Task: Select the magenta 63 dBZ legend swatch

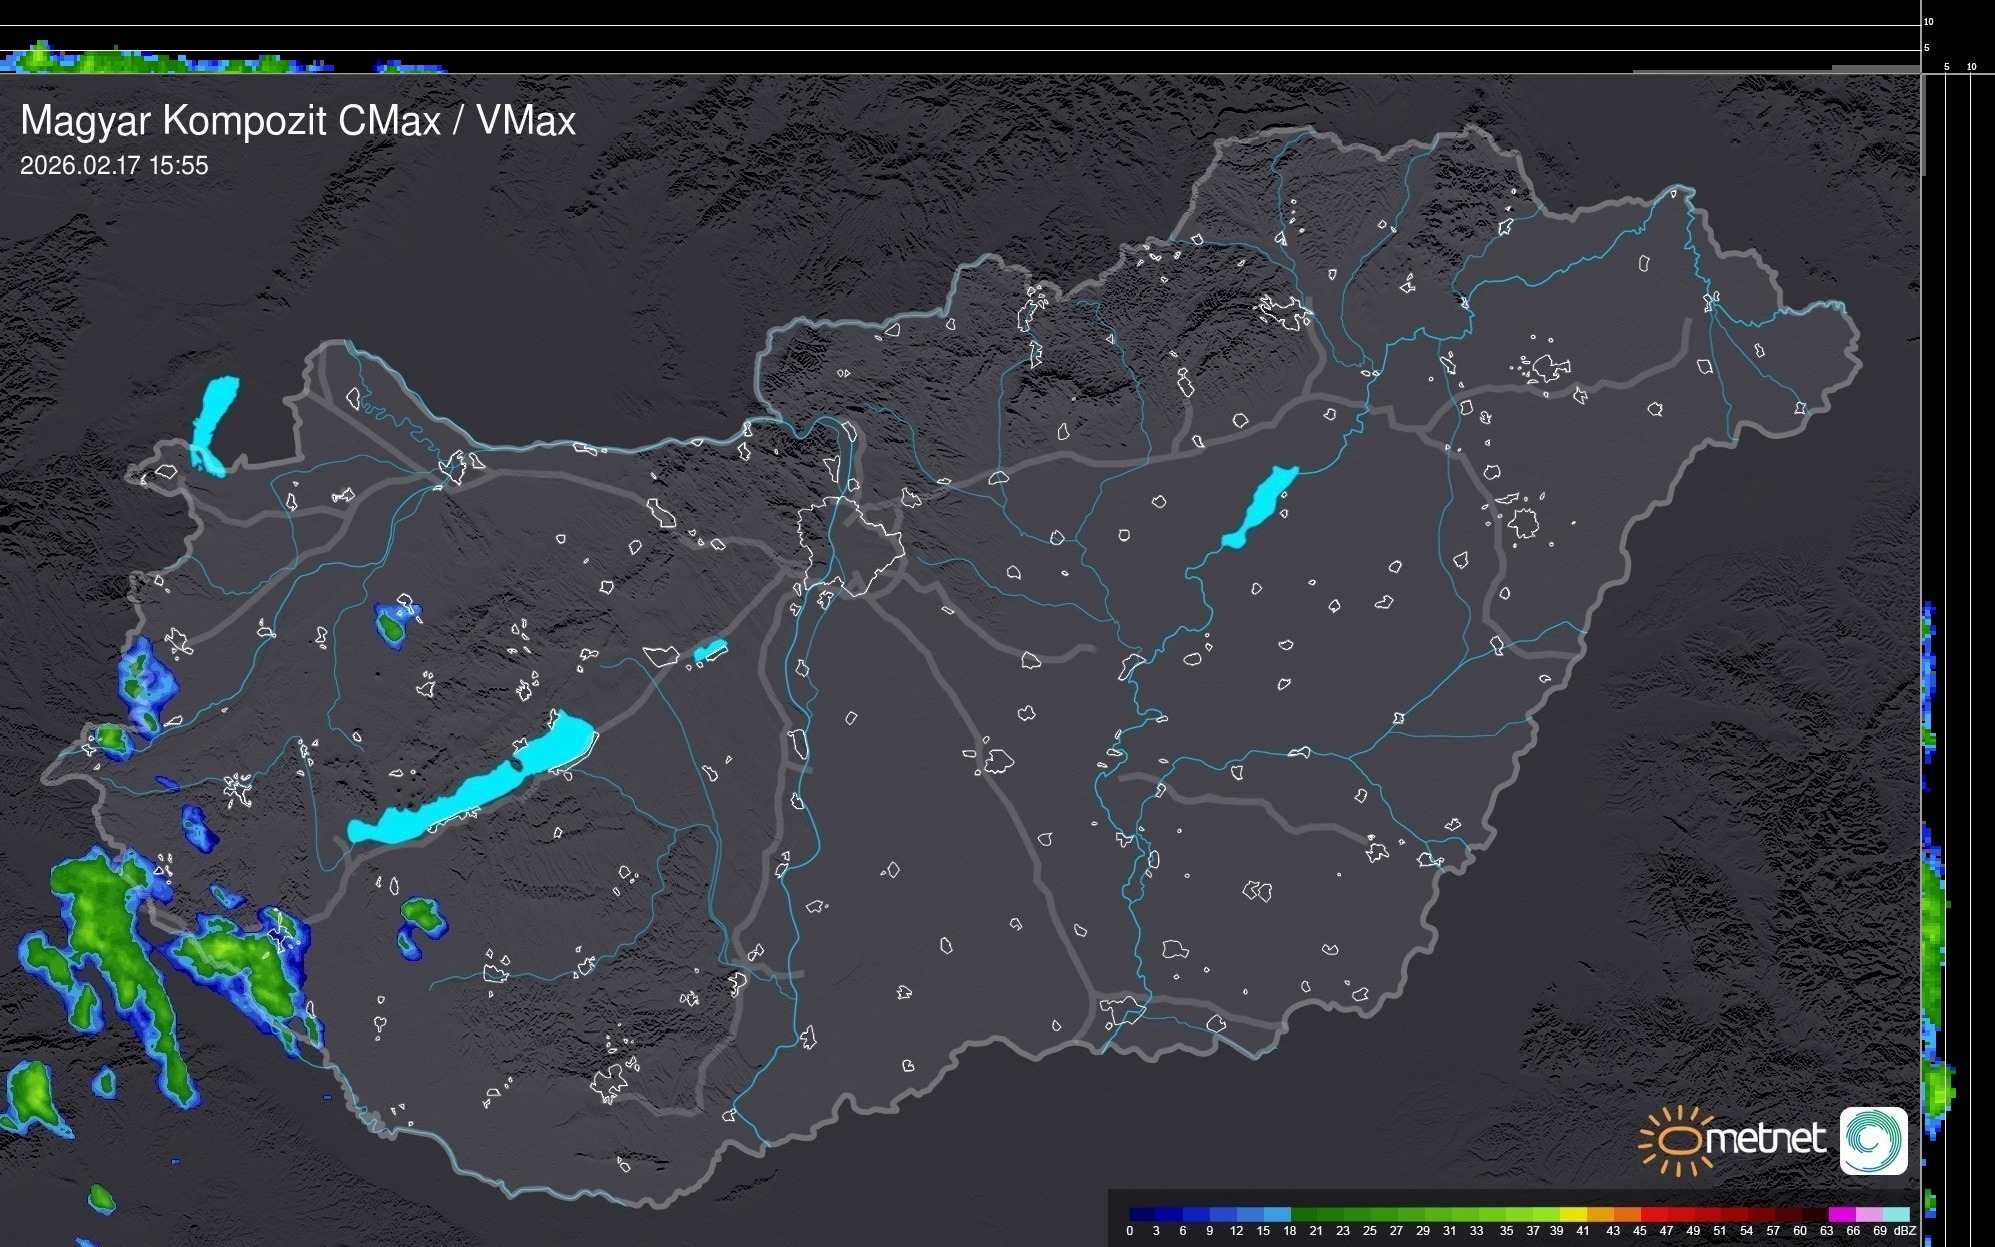Action: point(1840,1214)
